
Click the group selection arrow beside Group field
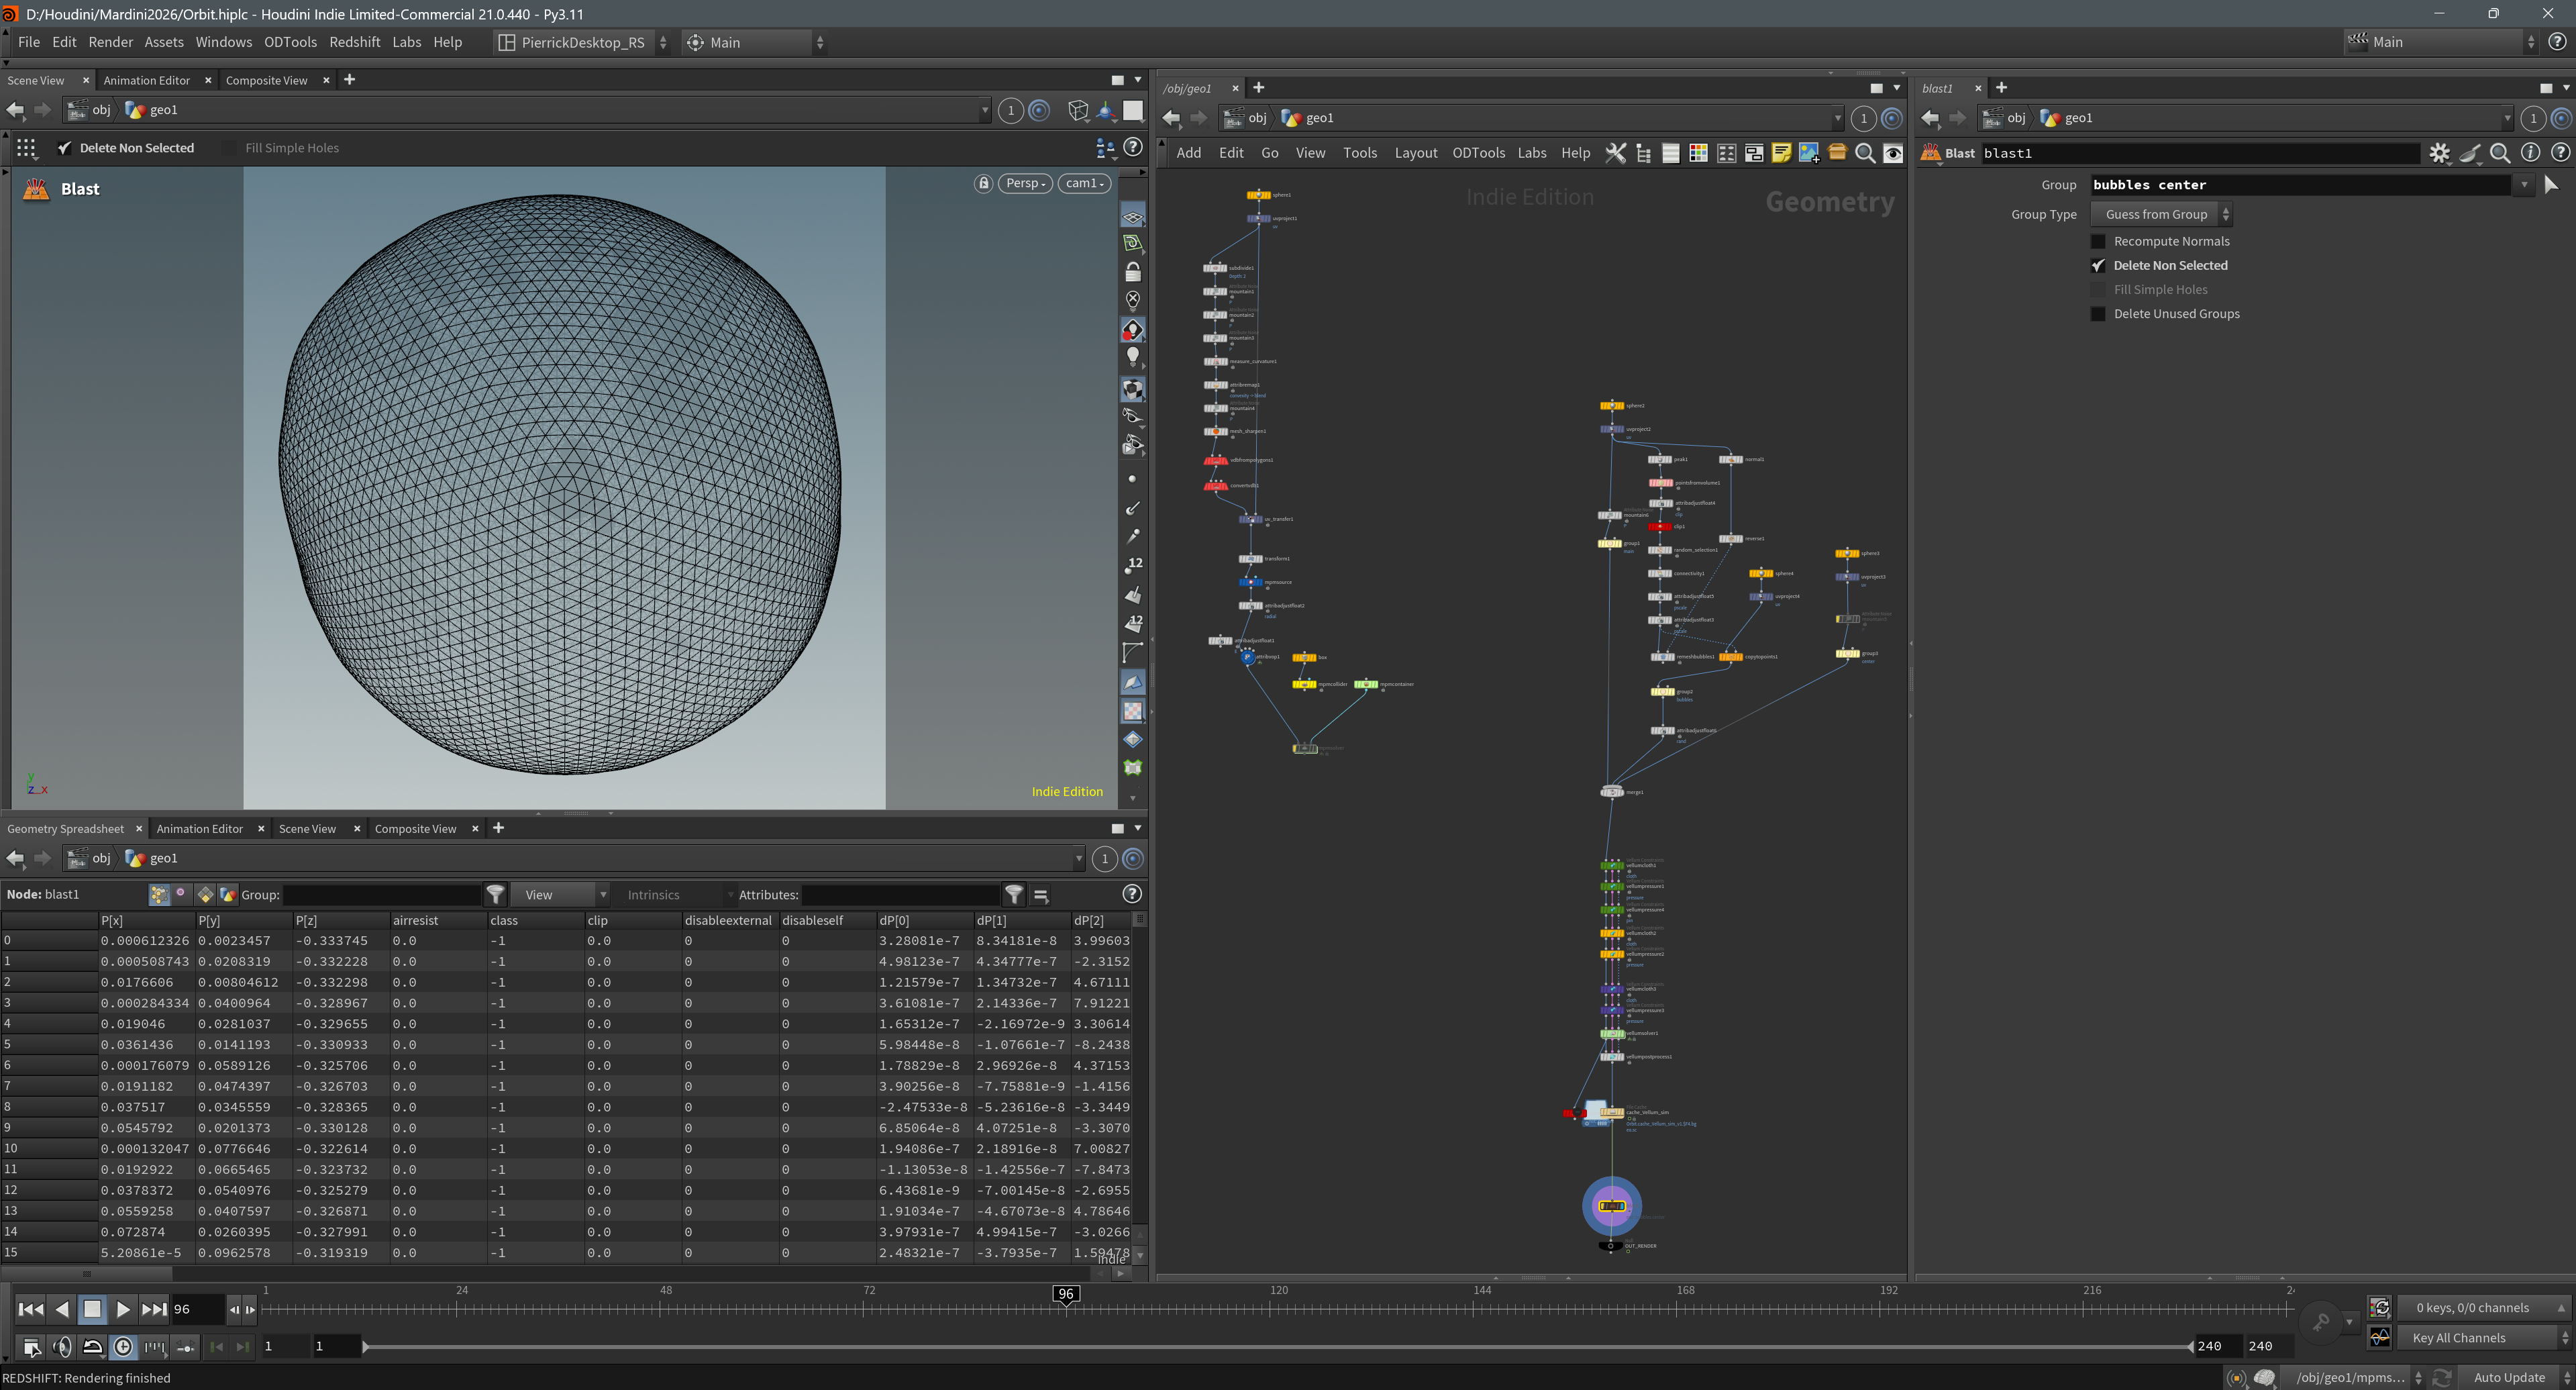pos(2551,184)
